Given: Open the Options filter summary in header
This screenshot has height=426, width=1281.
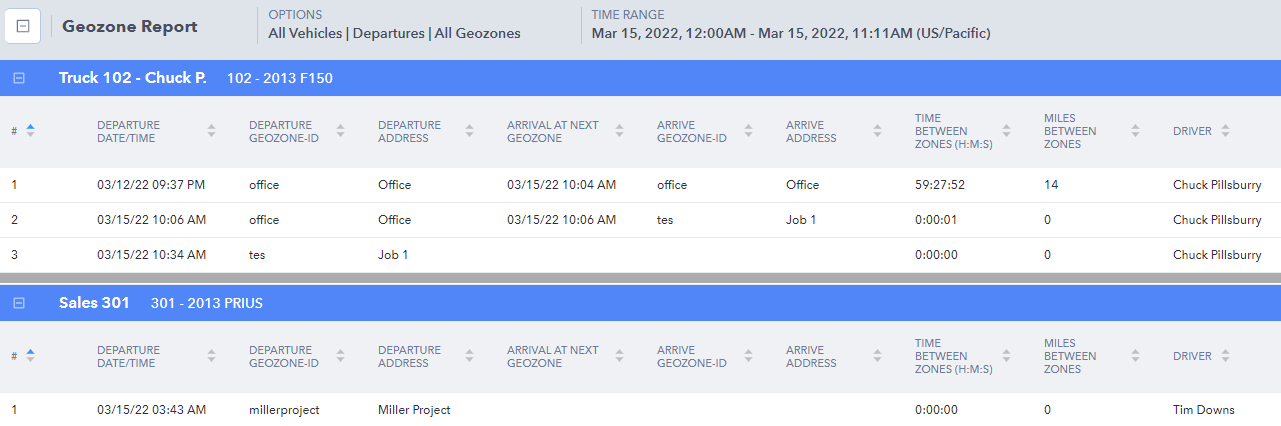Looking at the screenshot, I should [394, 33].
